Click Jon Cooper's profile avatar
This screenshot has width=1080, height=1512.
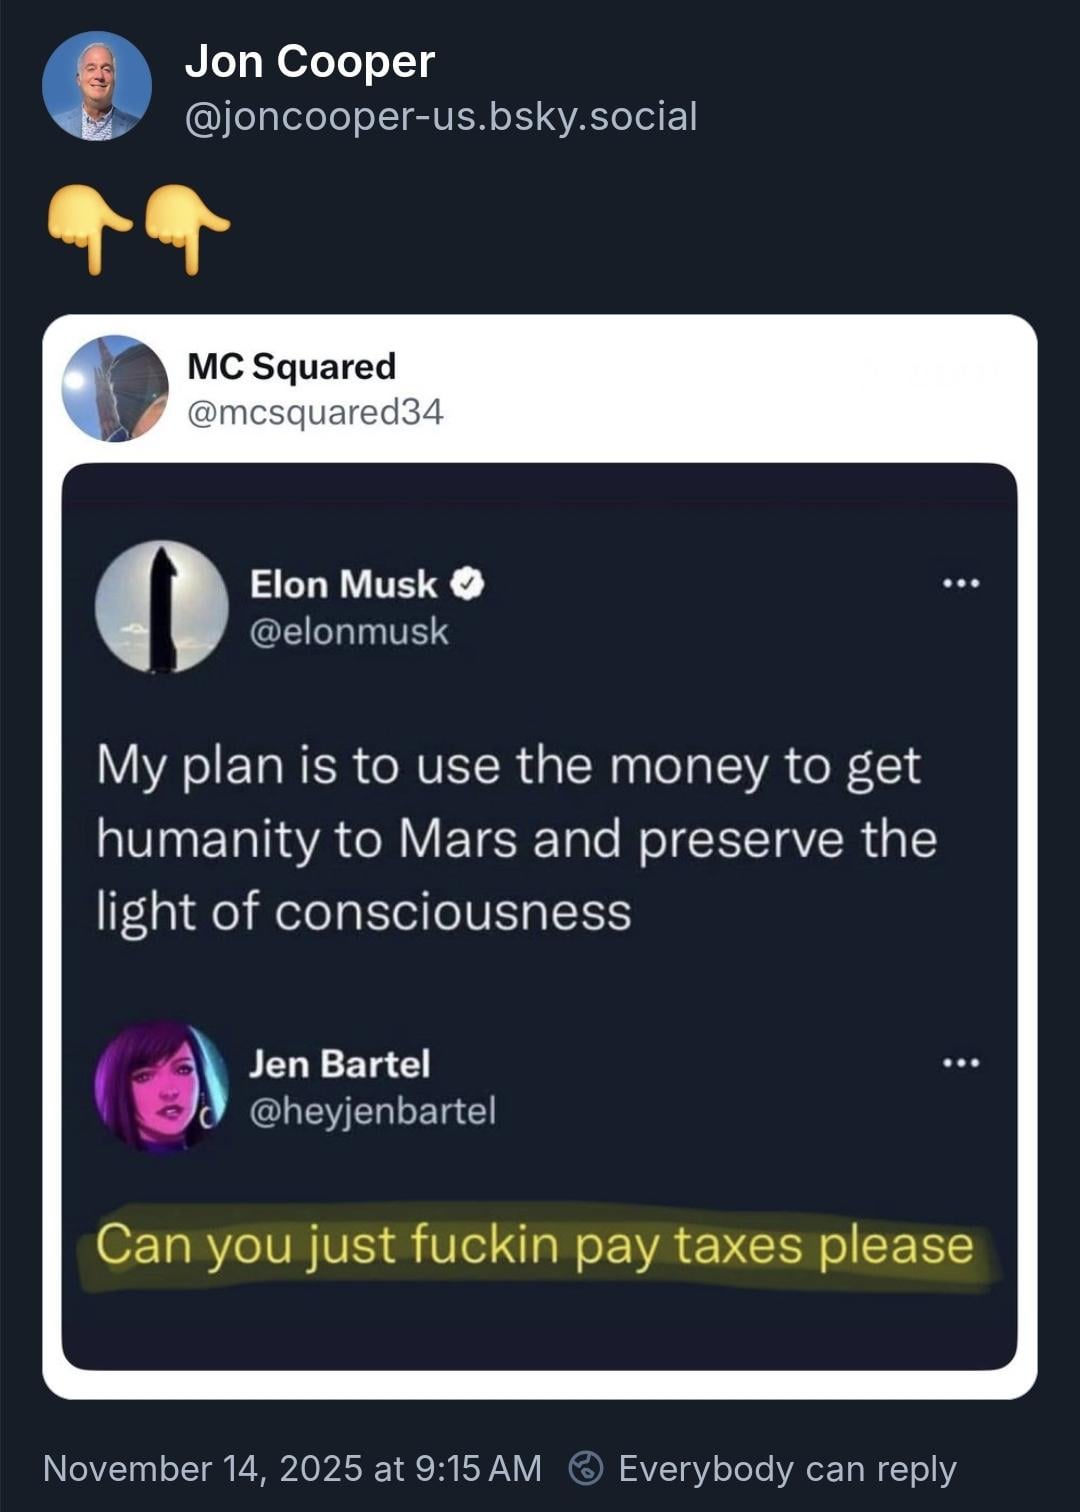tap(97, 86)
